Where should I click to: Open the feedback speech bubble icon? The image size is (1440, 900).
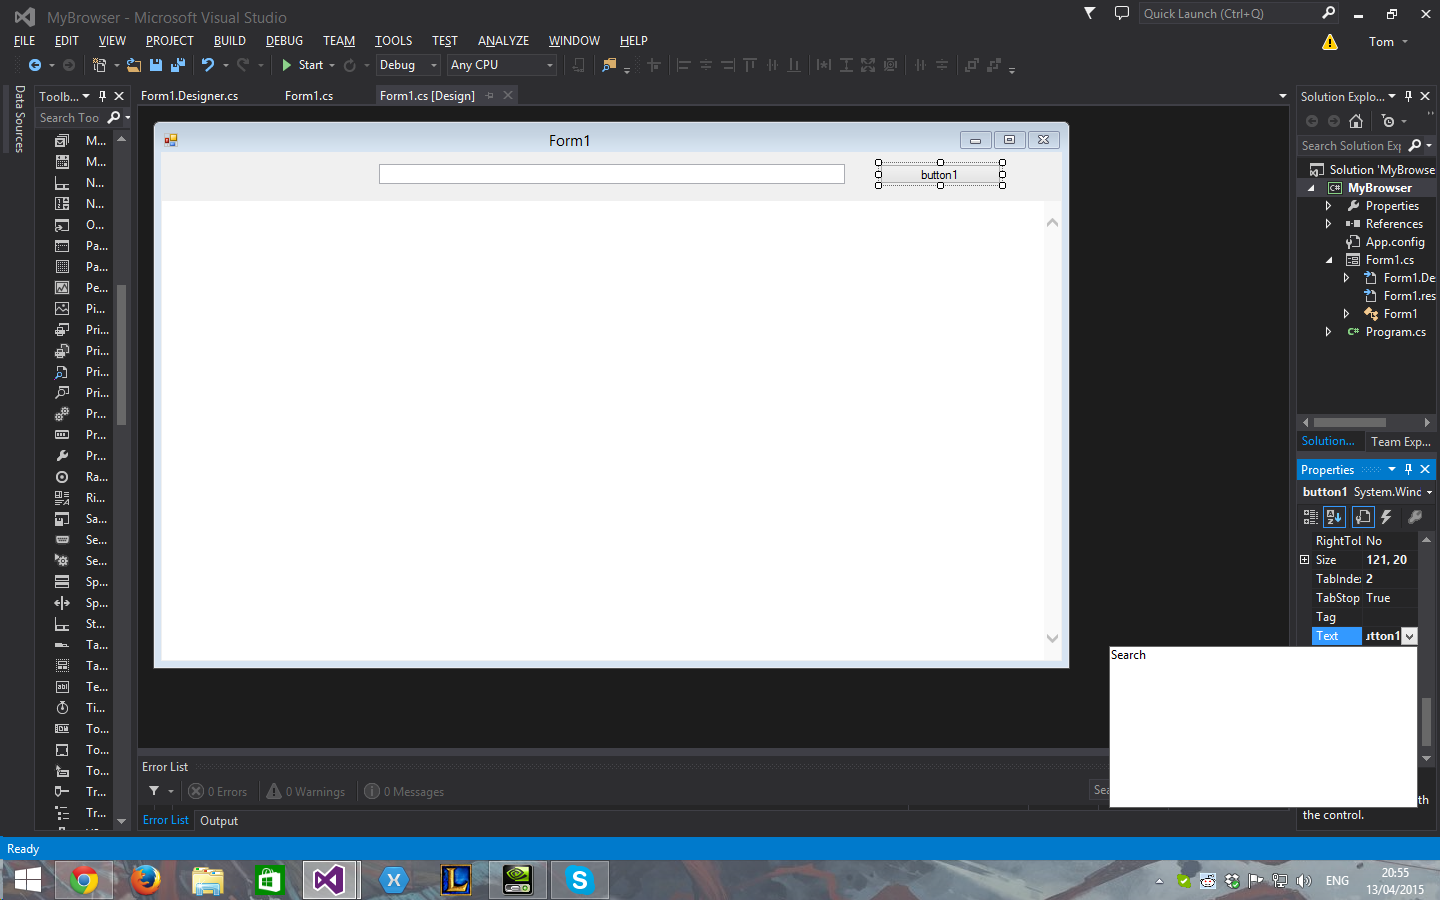tap(1122, 13)
